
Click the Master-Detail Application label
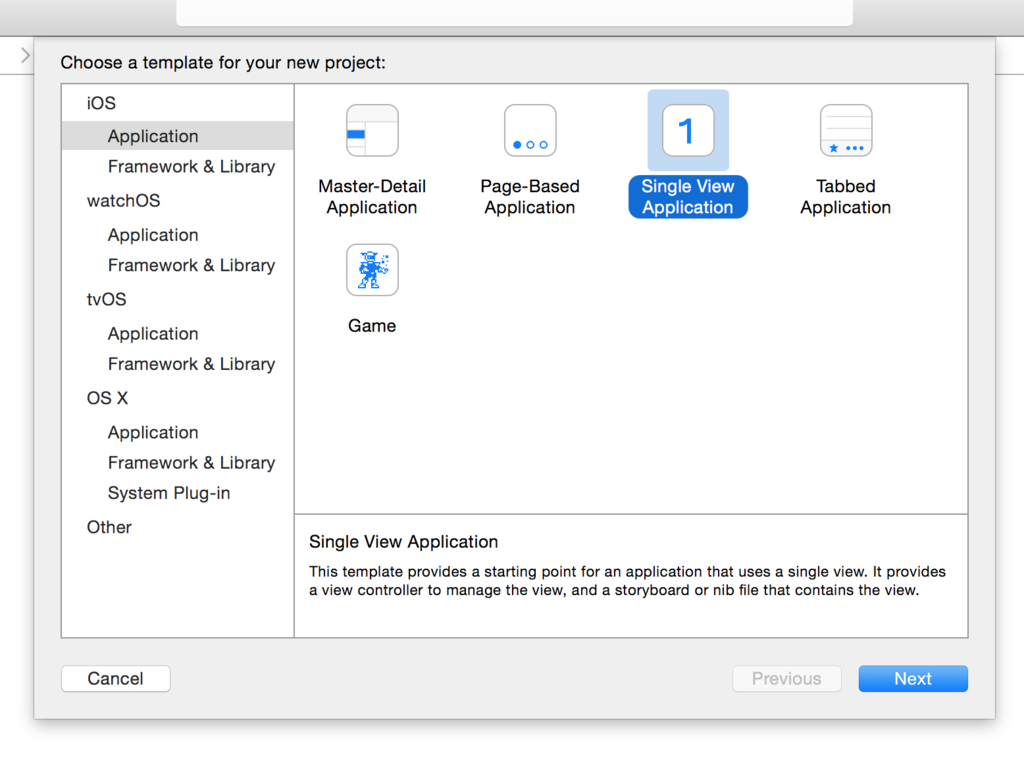tap(372, 197)
